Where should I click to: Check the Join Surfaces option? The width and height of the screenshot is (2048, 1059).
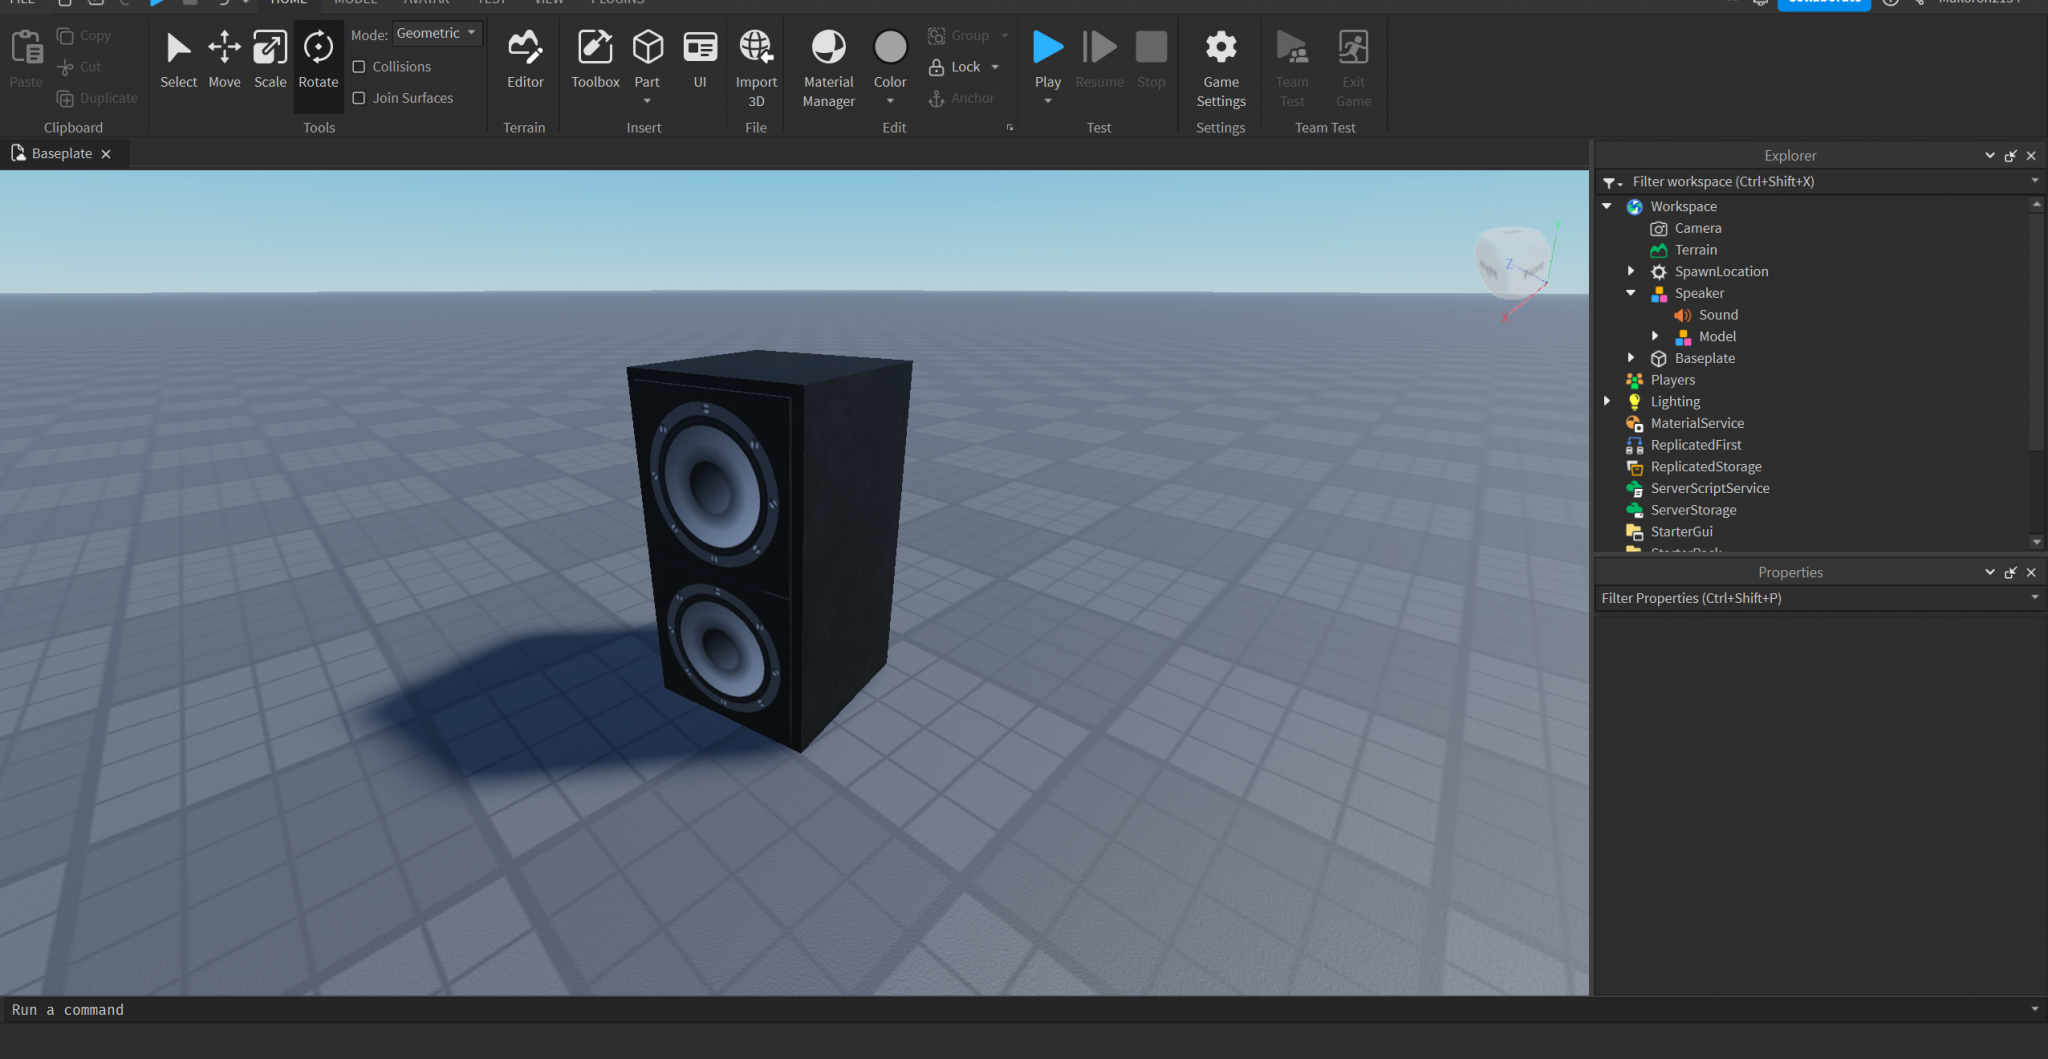[360, 97]
